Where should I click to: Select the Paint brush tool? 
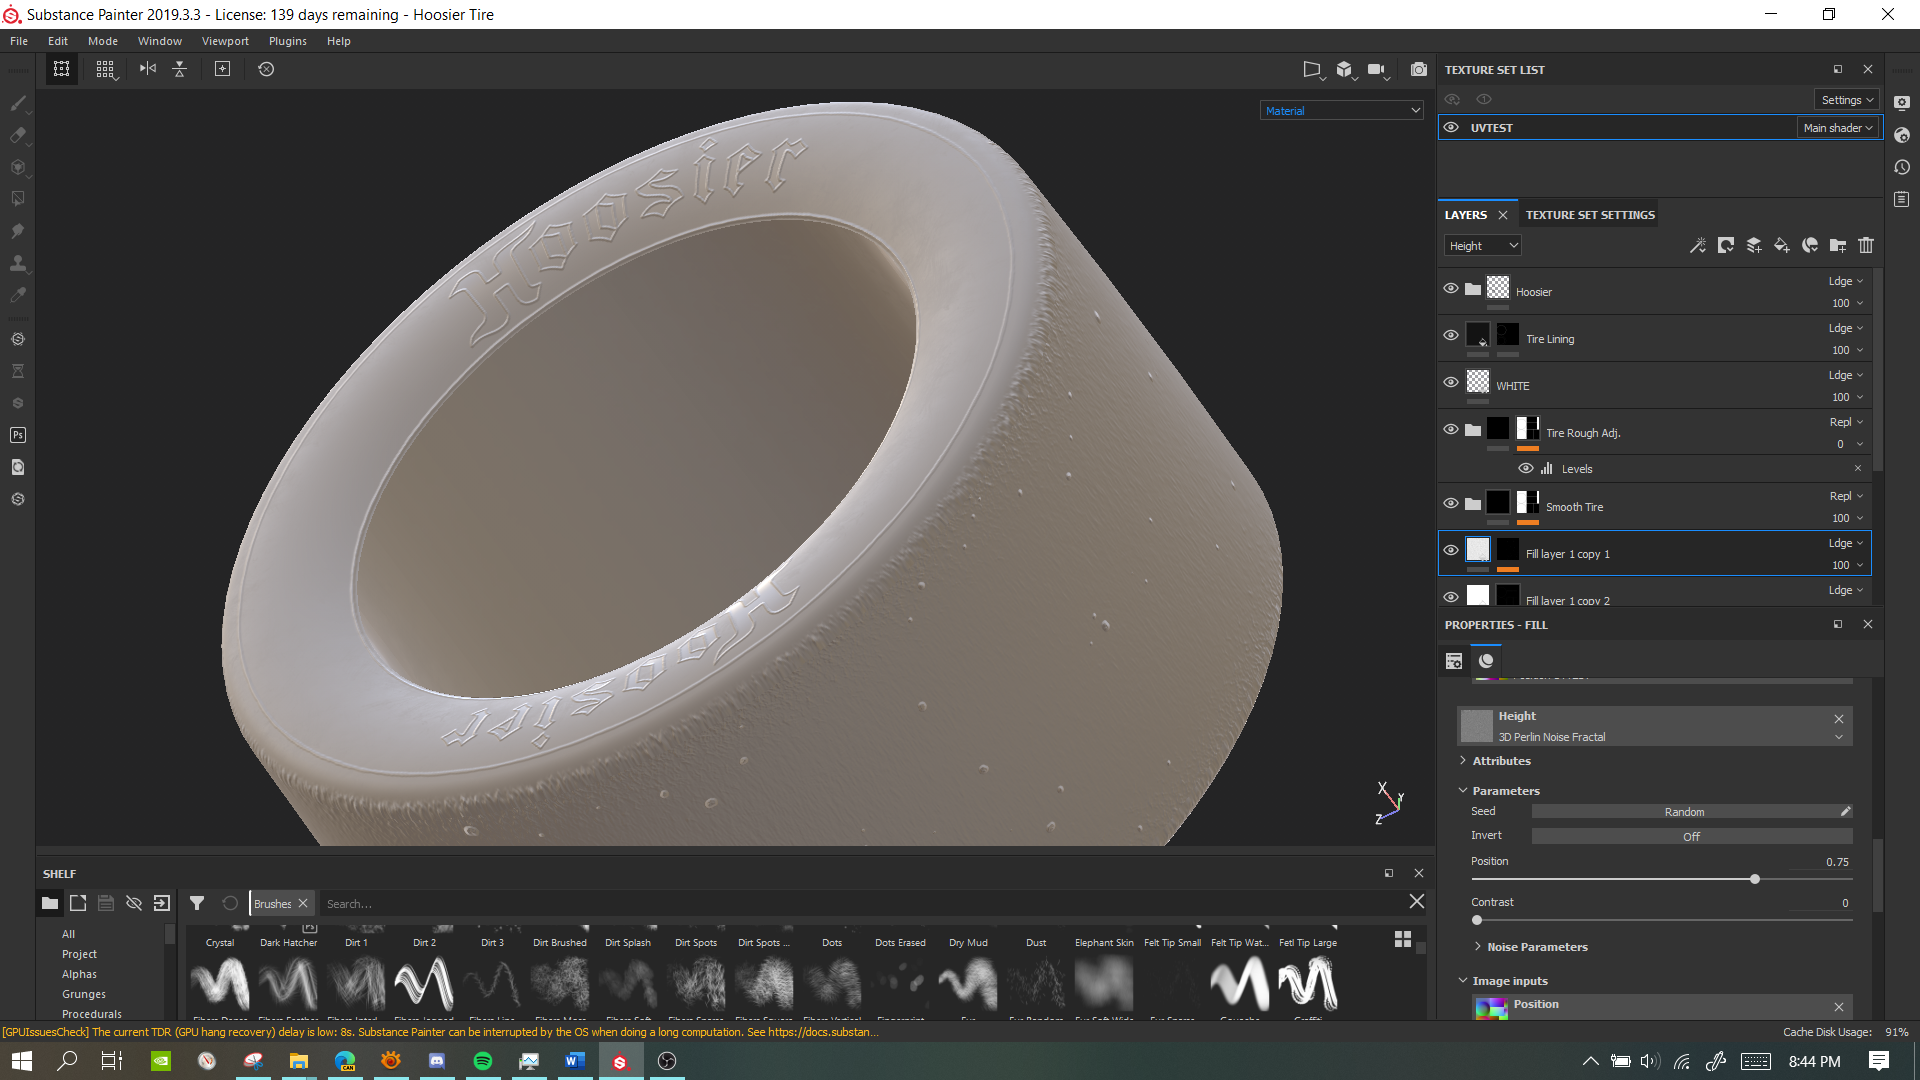(x=18, y=103)
